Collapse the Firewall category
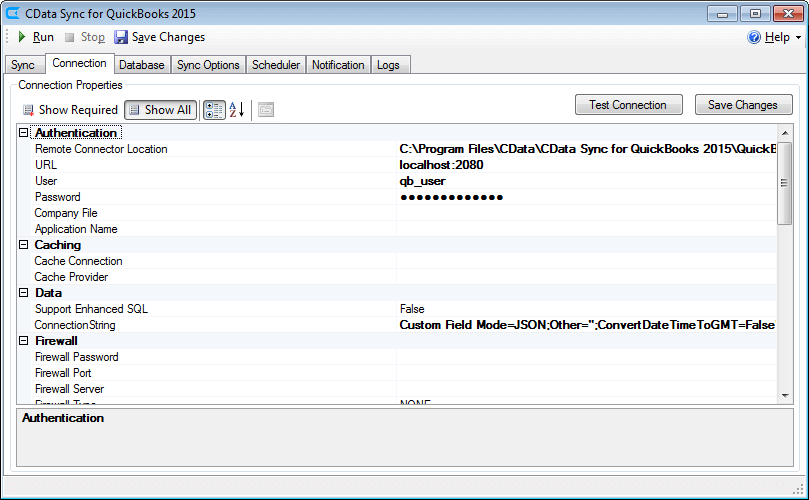Viewport: 809px width, 500px height. click(x=24, y=341)
